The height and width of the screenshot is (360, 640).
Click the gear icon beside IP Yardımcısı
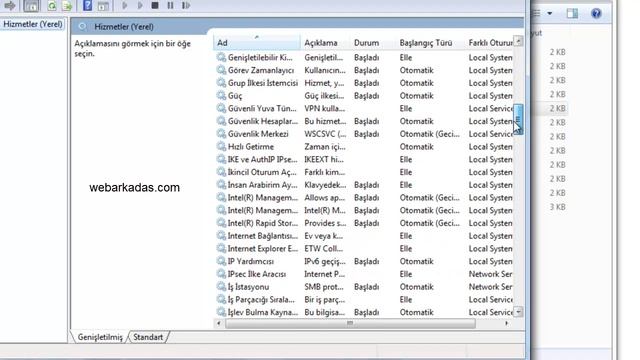221,261
